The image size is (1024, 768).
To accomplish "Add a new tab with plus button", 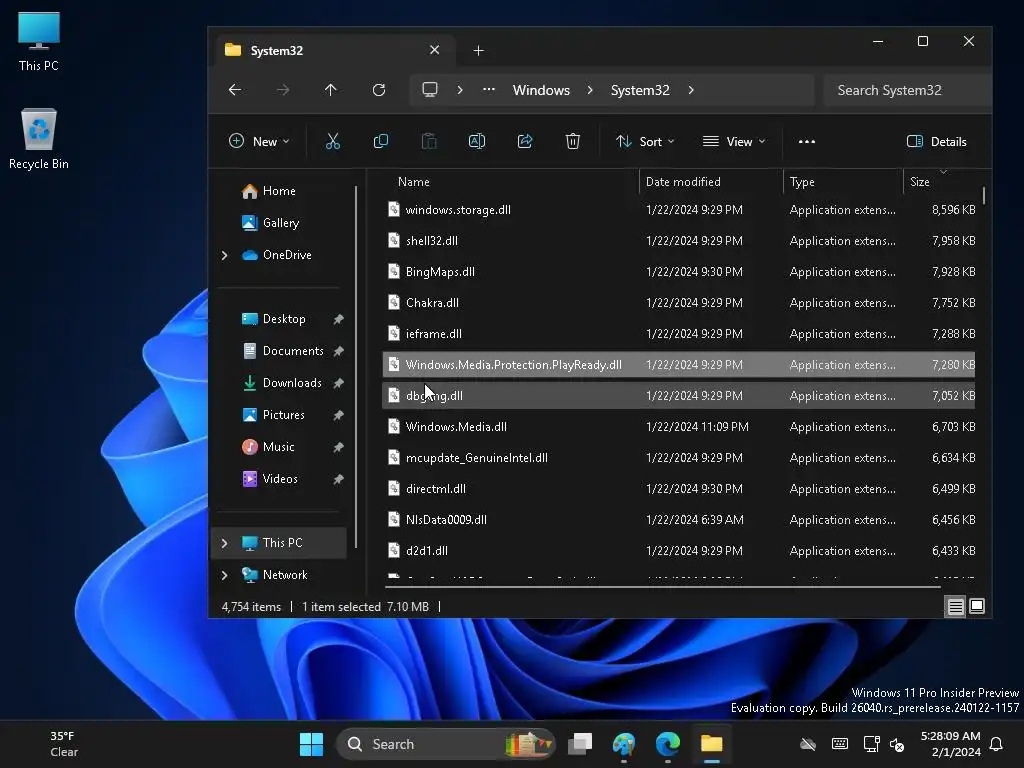I will (x=479, y=50).
